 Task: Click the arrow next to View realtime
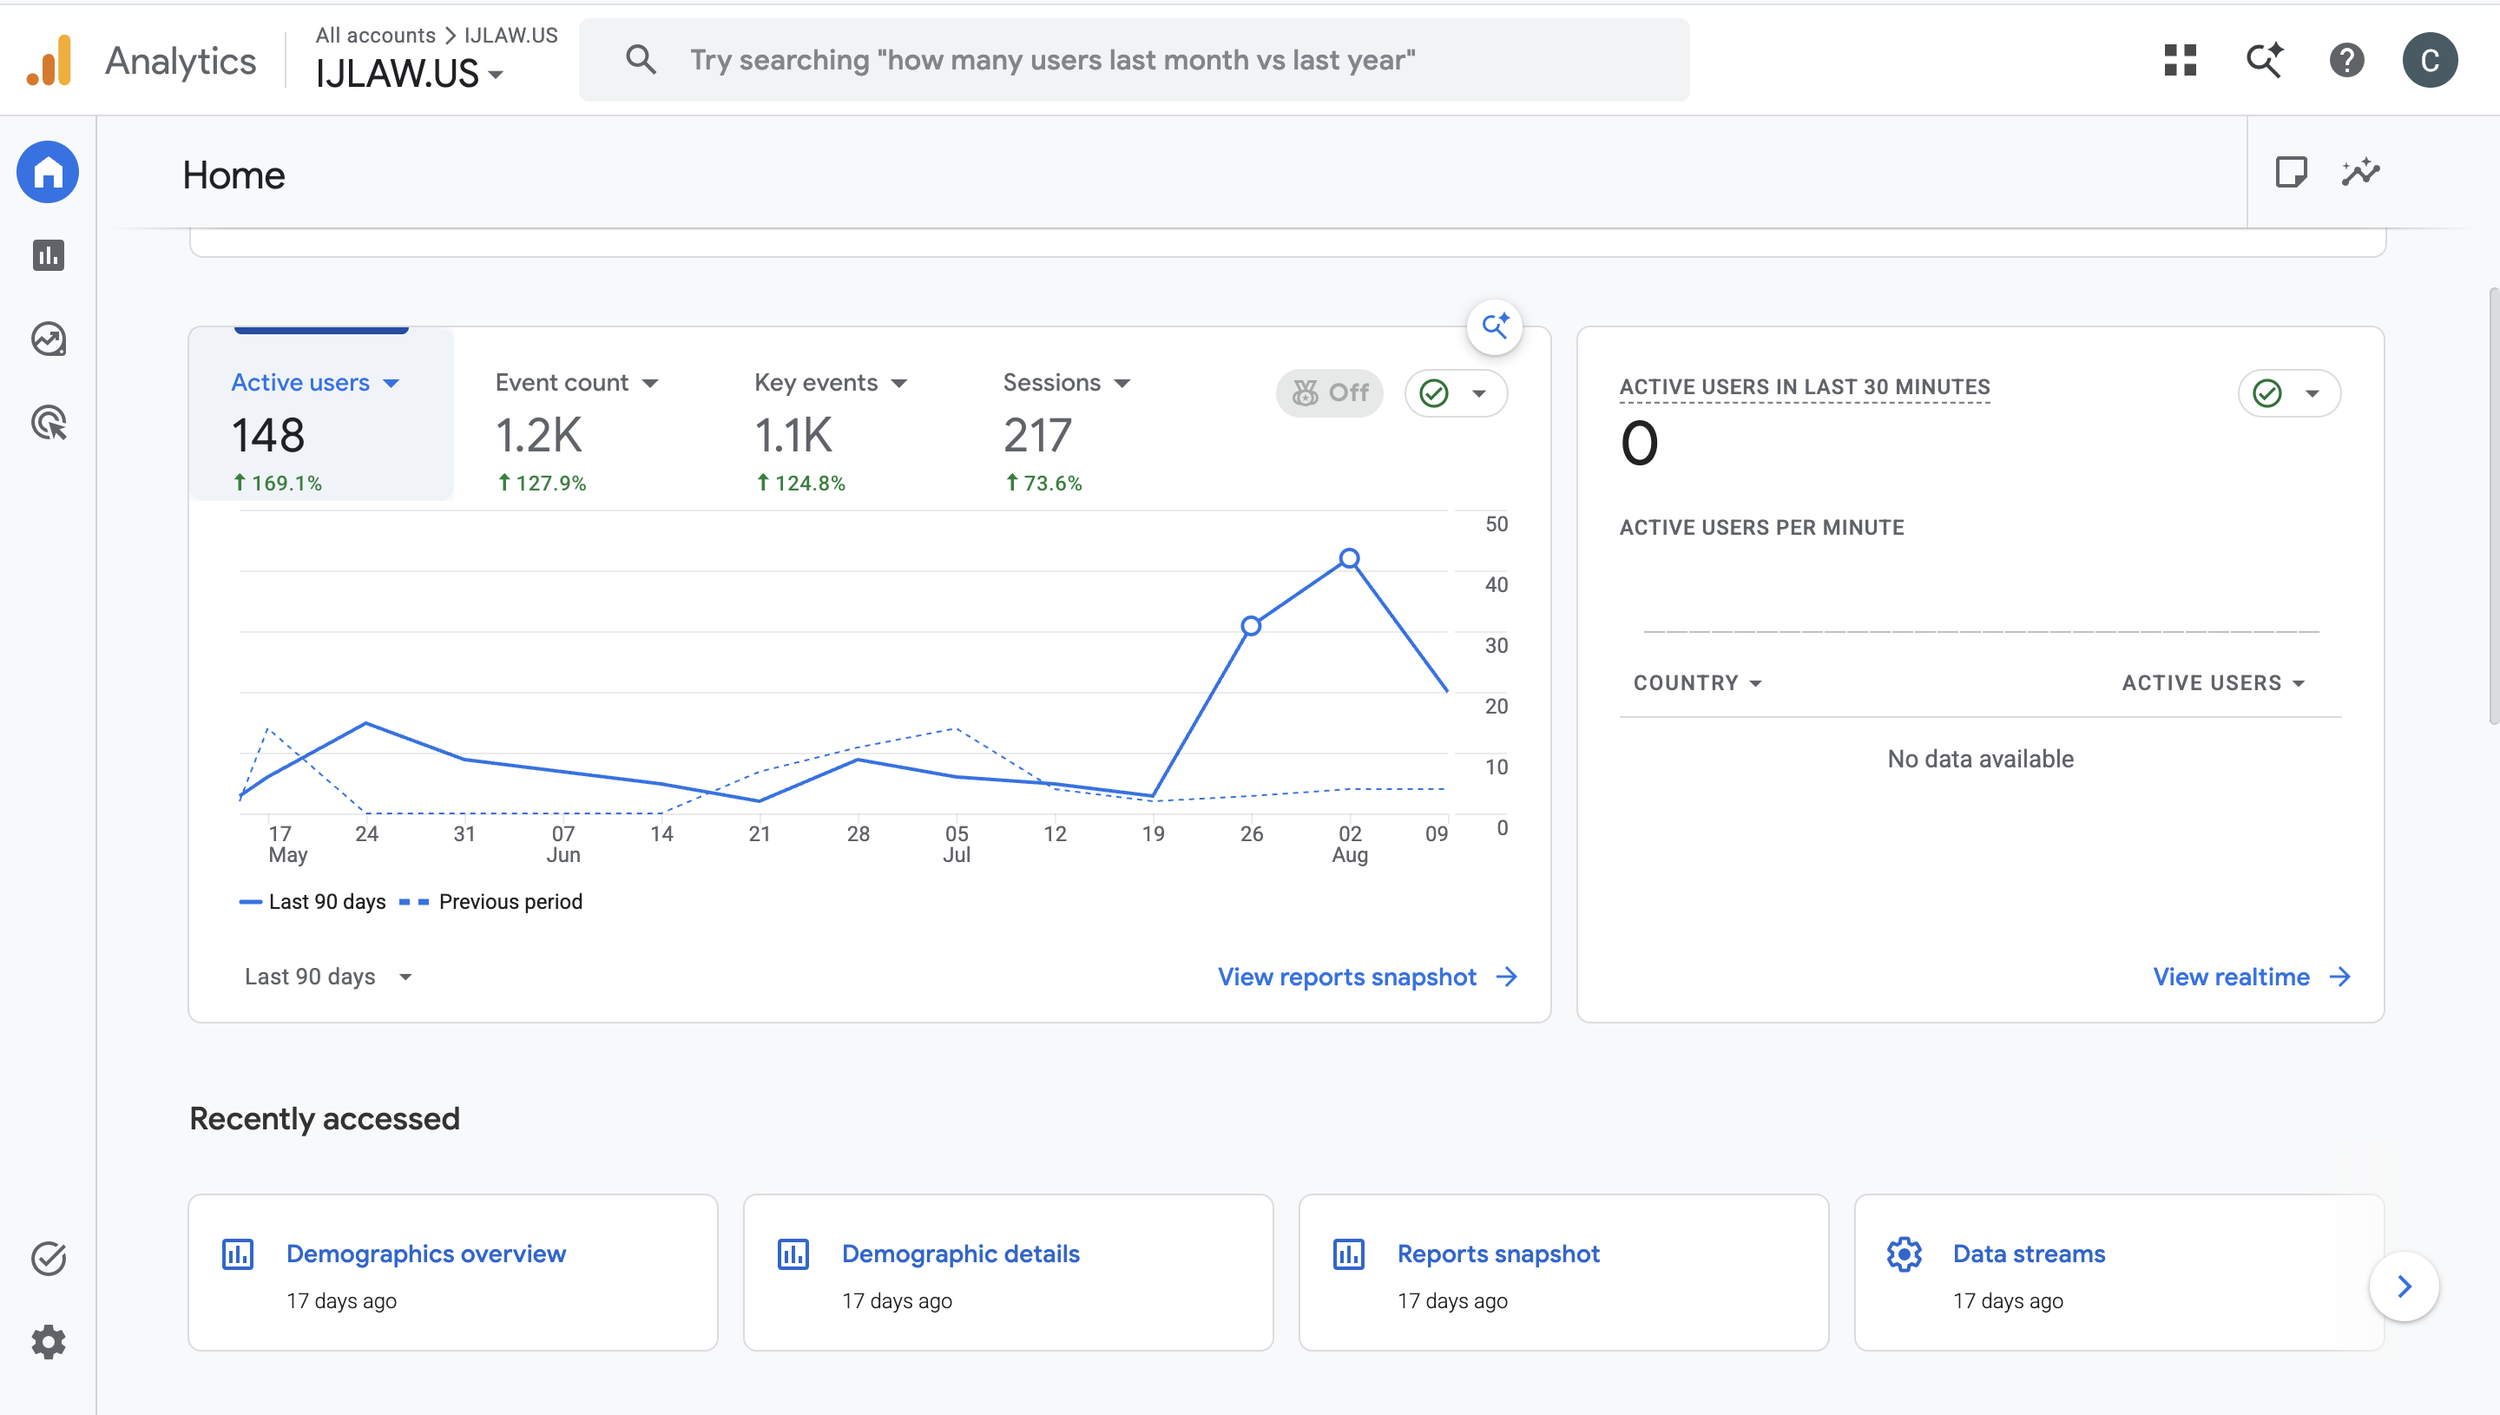[x=2340, y=977]
